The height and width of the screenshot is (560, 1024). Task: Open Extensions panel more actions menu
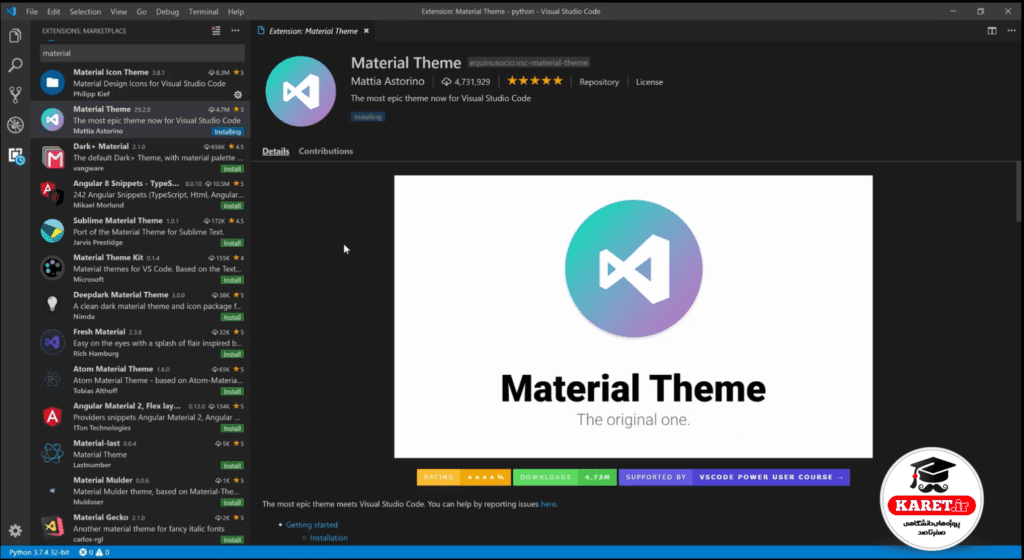[235, 31]
